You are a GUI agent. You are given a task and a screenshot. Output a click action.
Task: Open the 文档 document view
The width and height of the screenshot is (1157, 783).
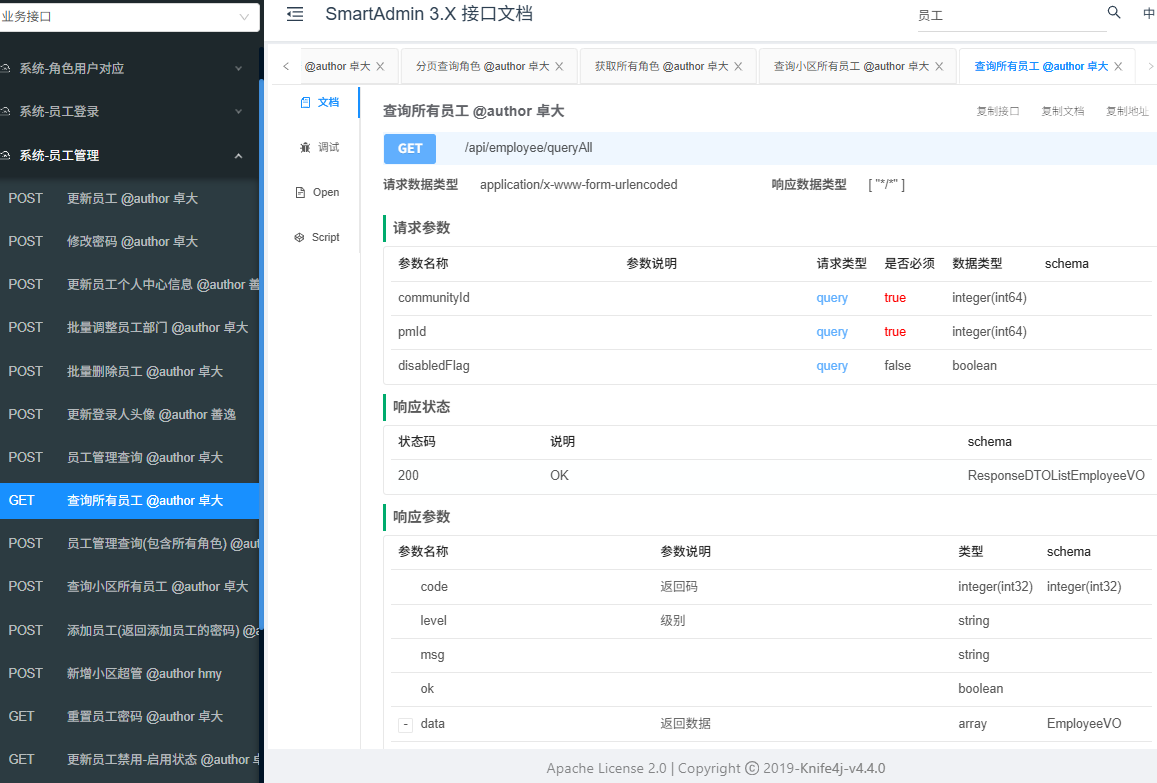(x=320, y=103)
